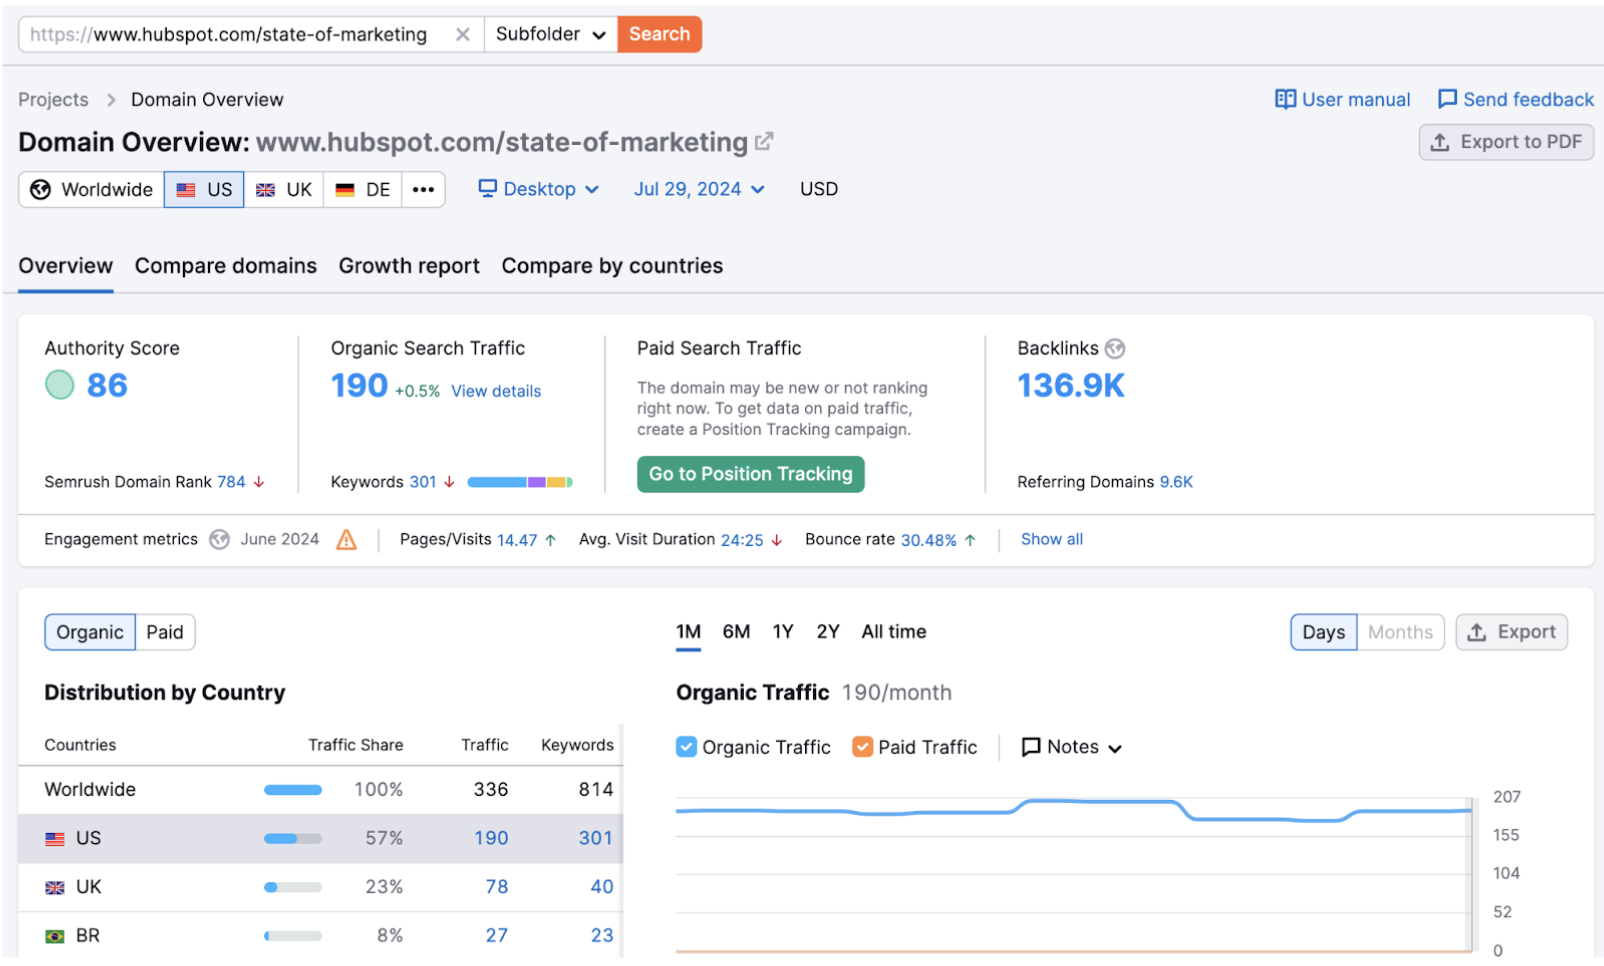
Task: Click Show all engagement metrics link
Action: (1052, 539)
